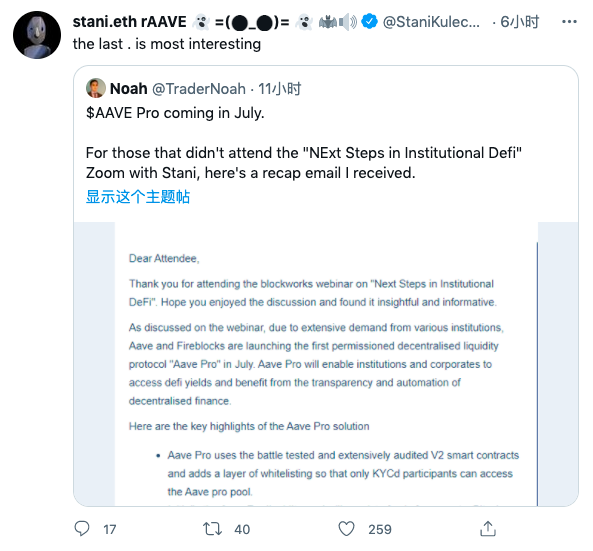Open the share upload icon
593x551 pixels.
(488, 528)
